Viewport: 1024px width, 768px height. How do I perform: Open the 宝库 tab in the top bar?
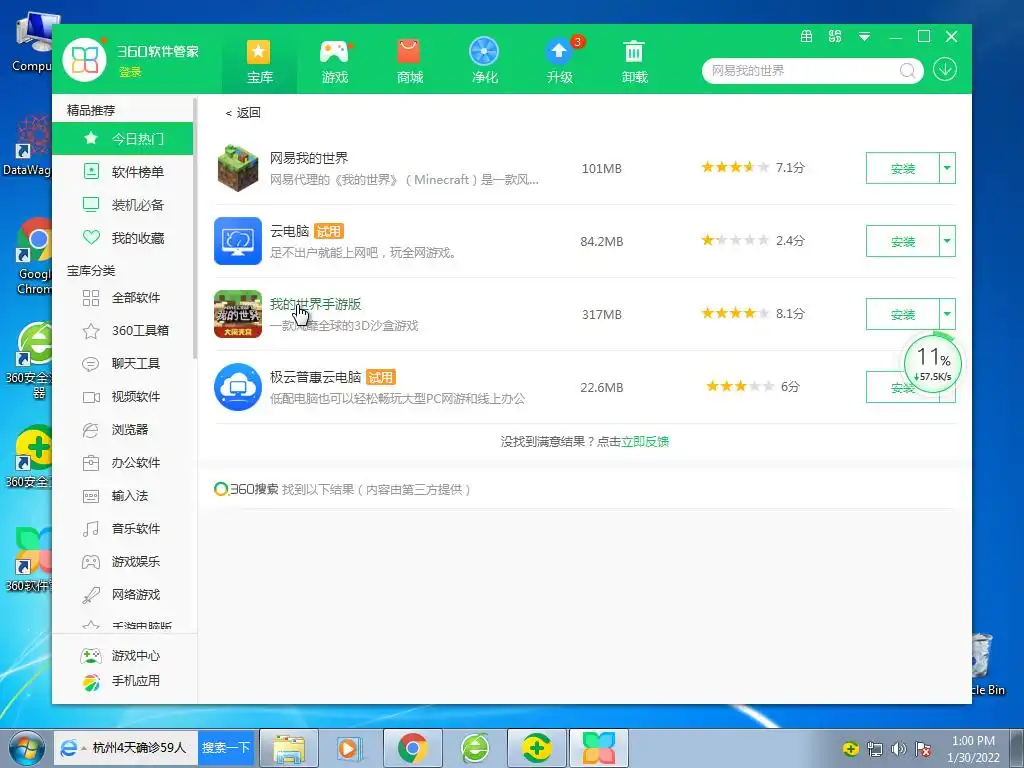[x=259, y=61]
